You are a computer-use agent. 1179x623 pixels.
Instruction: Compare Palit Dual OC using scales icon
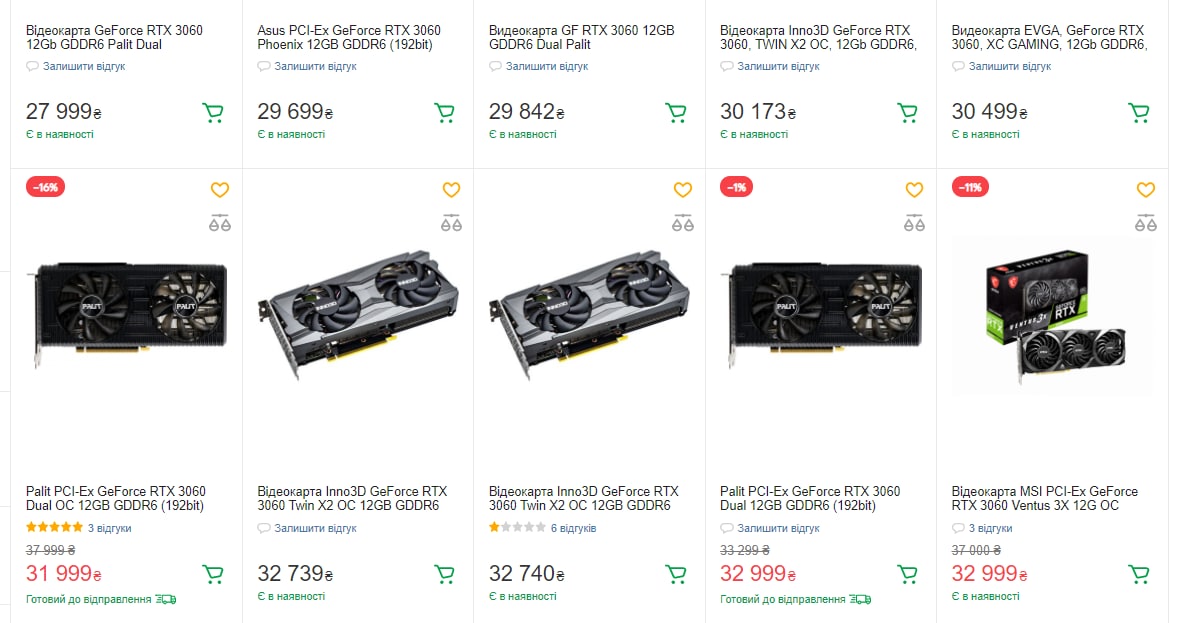coord(220,223)
